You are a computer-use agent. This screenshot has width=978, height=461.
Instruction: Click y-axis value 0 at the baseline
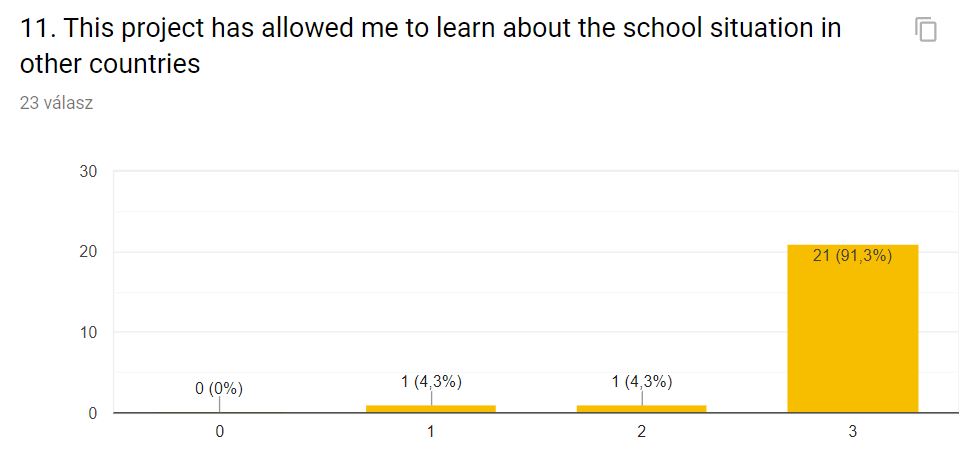pyautogui.click(x=92, y=413)
